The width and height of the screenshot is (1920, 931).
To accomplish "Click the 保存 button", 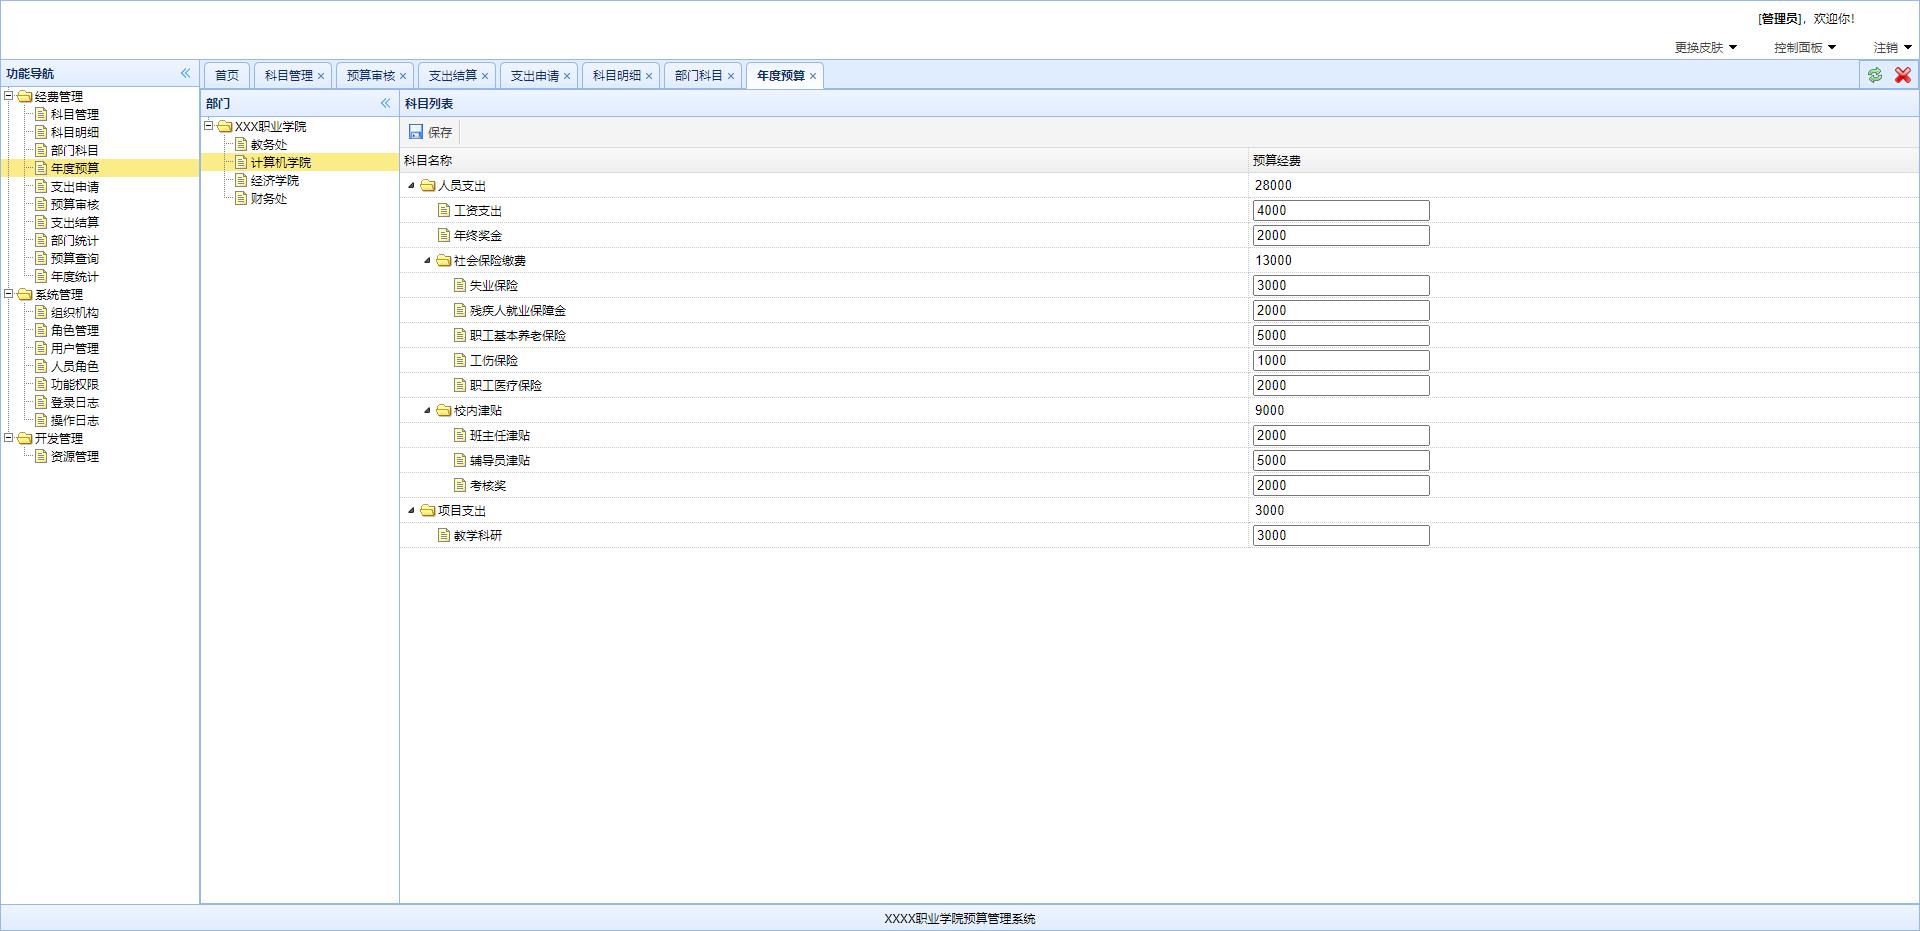I will (431, 132).
